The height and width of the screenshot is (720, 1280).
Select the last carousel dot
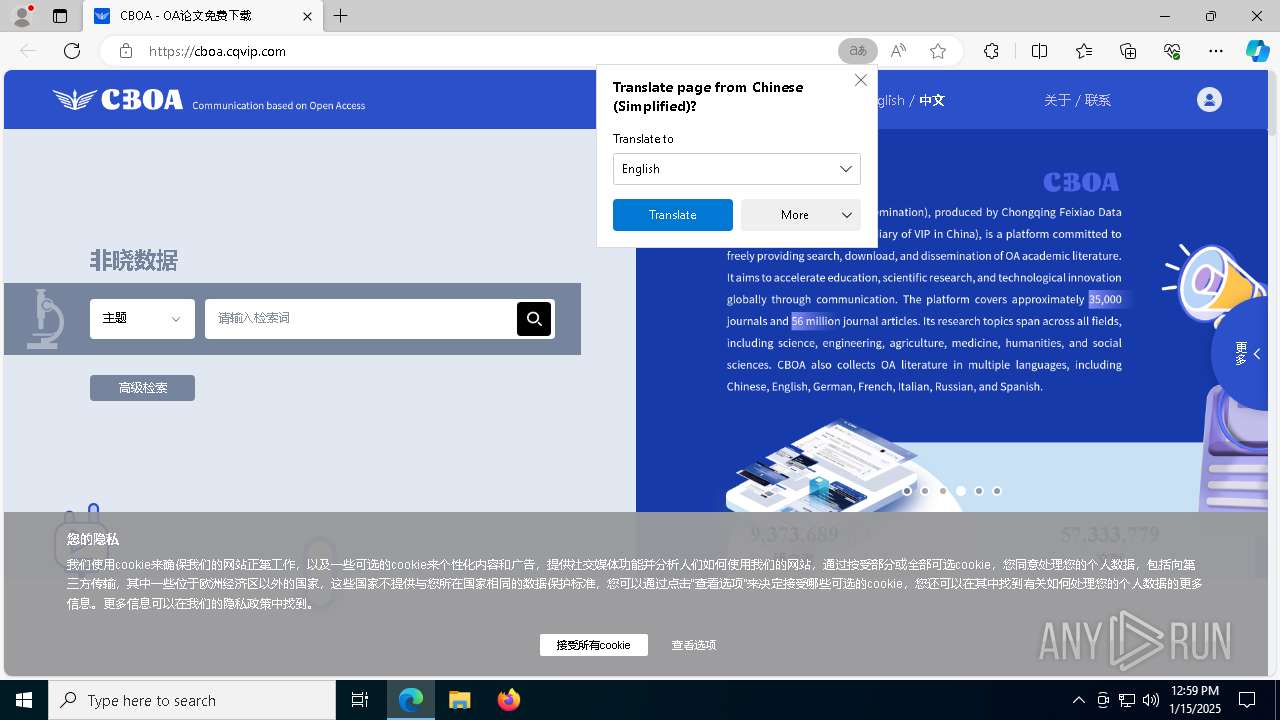pos(997,491)
